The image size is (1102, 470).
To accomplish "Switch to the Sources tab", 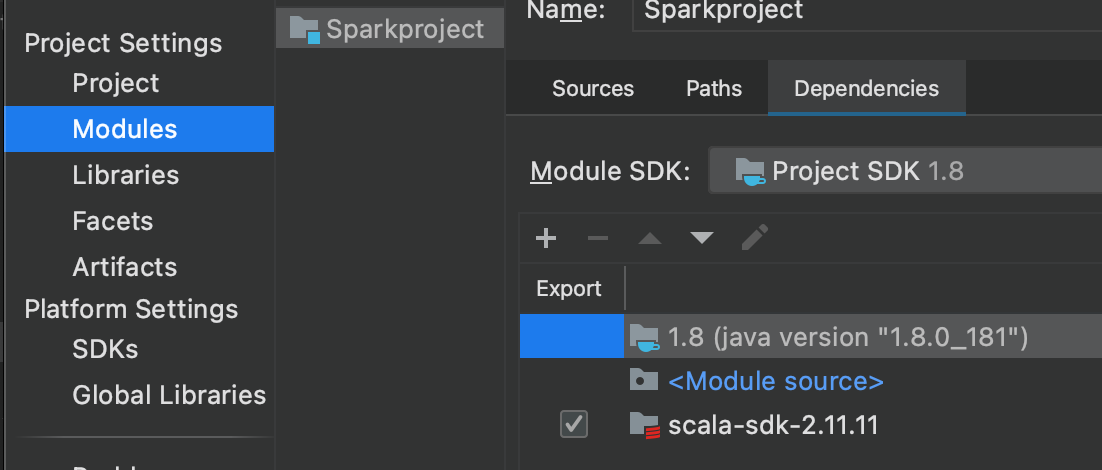I will pos(593,89).
